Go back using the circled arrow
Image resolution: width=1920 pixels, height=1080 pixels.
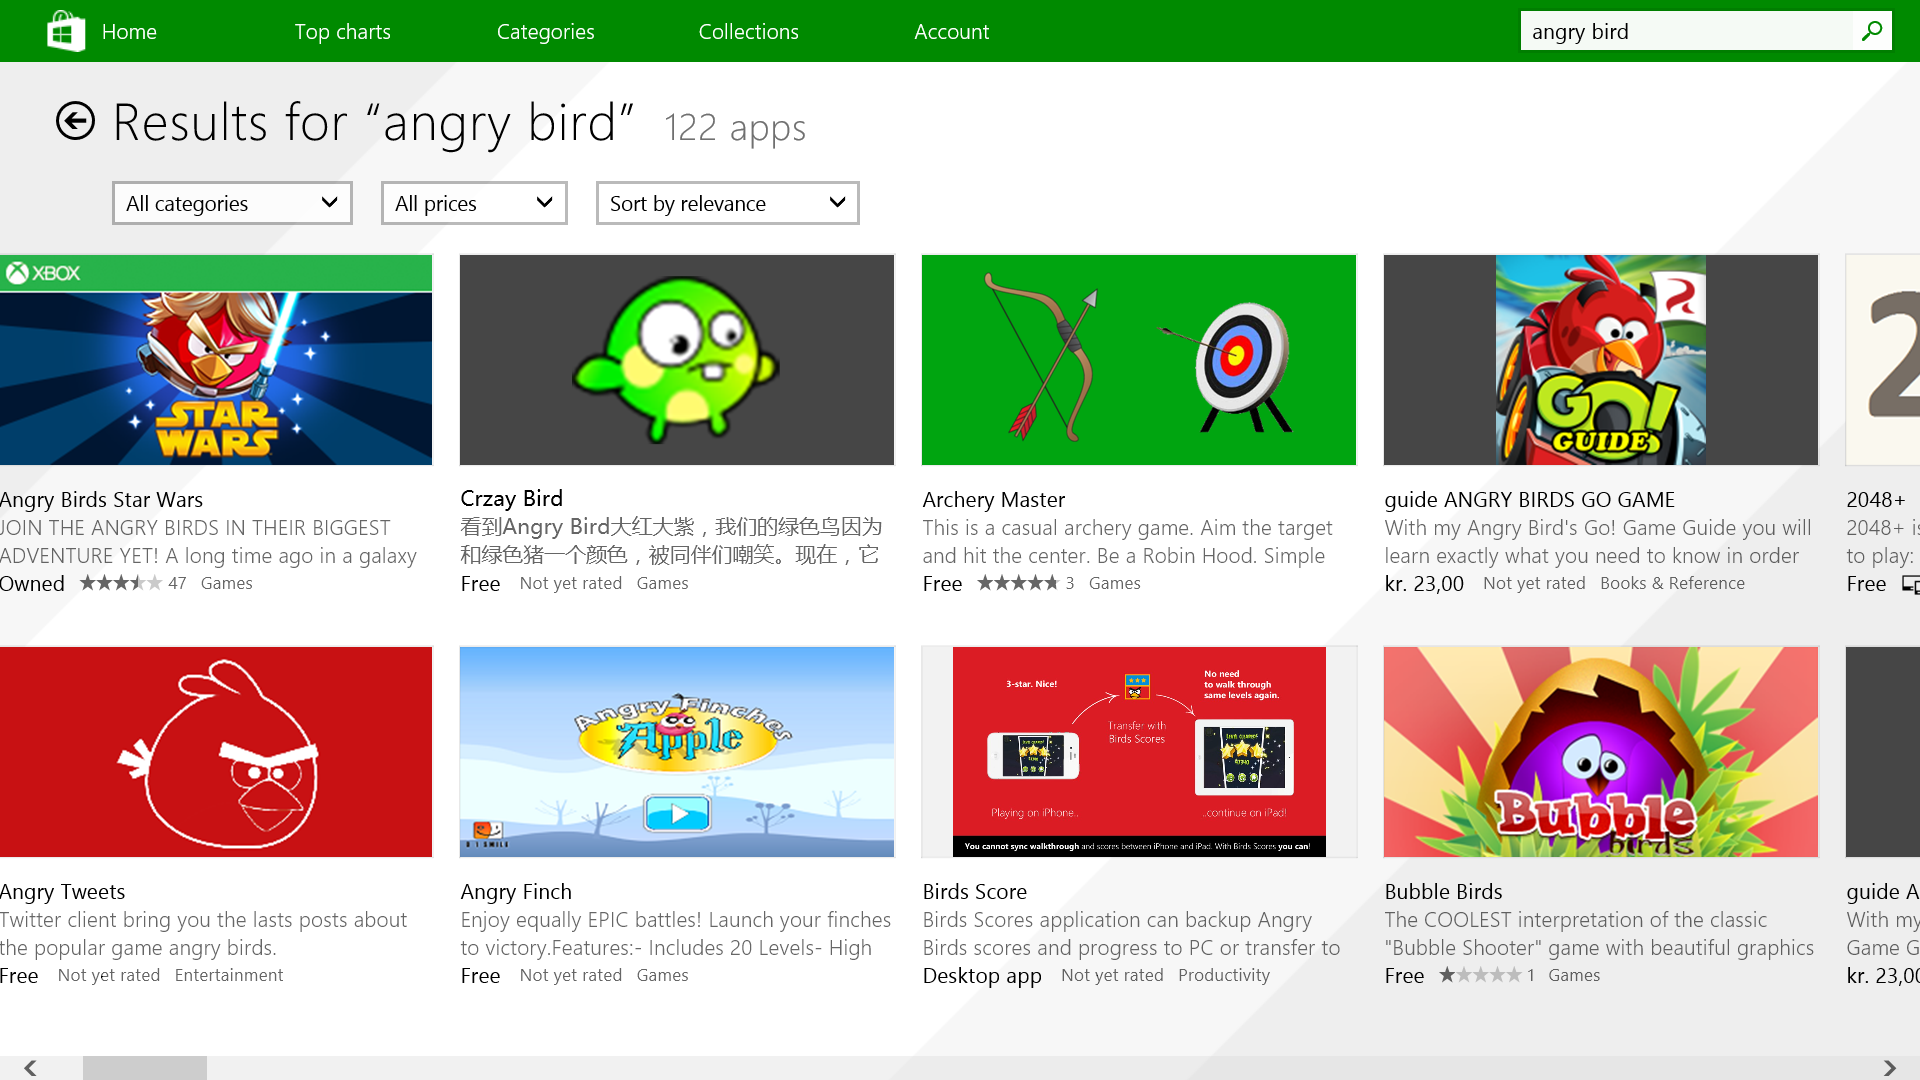tap(75, 122)
